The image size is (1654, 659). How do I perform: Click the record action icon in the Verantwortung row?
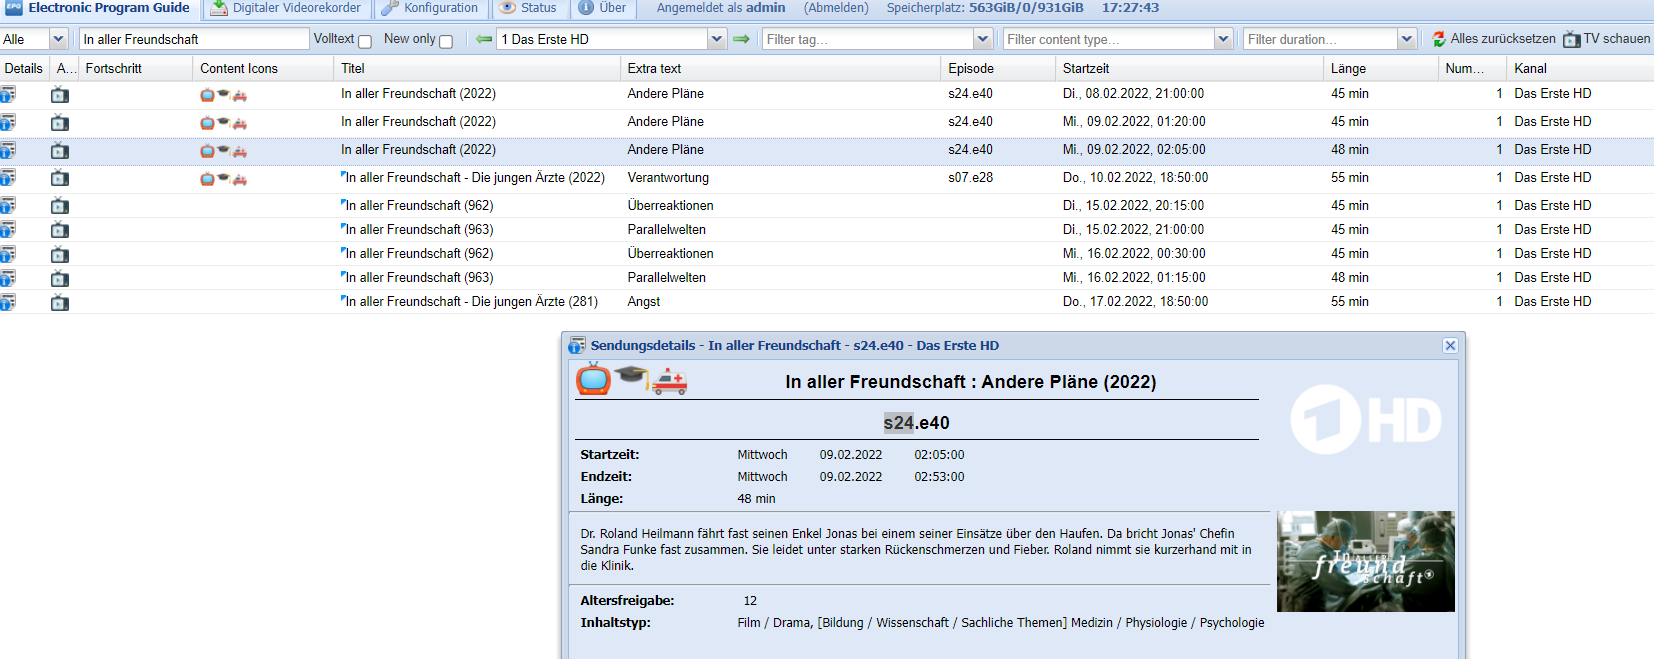(x=60, y=179)
